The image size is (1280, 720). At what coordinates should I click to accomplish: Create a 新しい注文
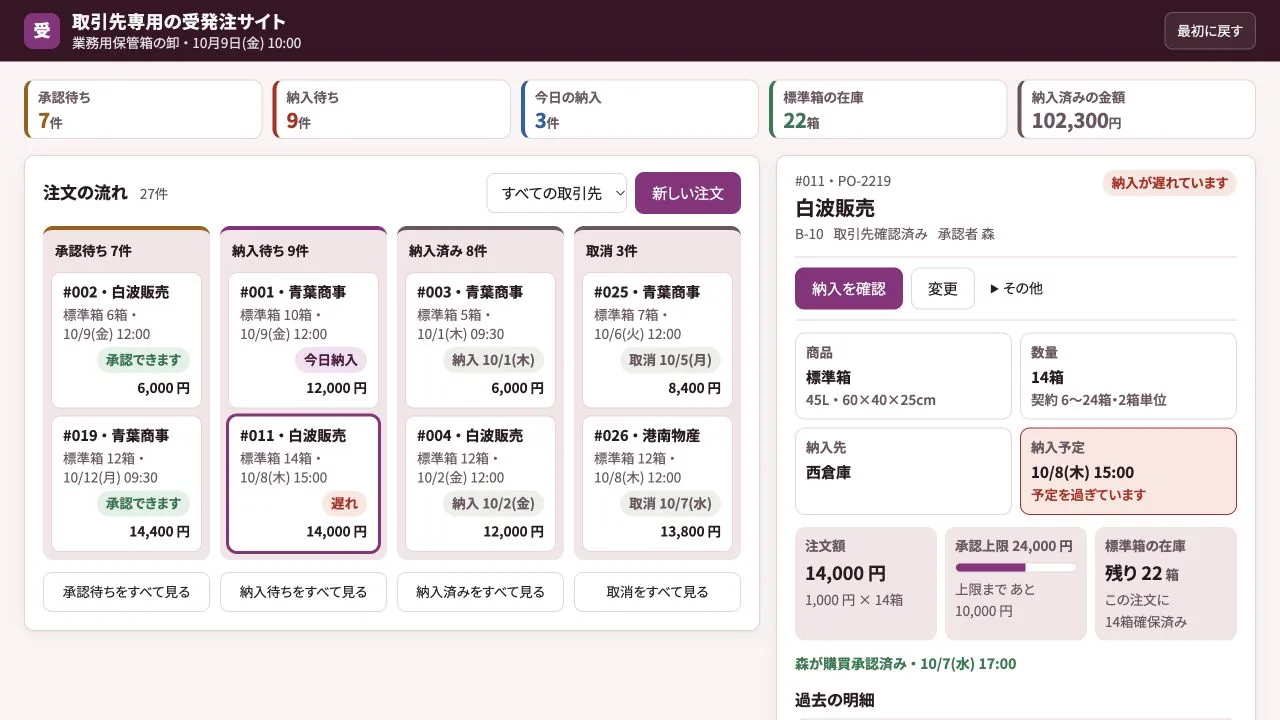point(688,193)
